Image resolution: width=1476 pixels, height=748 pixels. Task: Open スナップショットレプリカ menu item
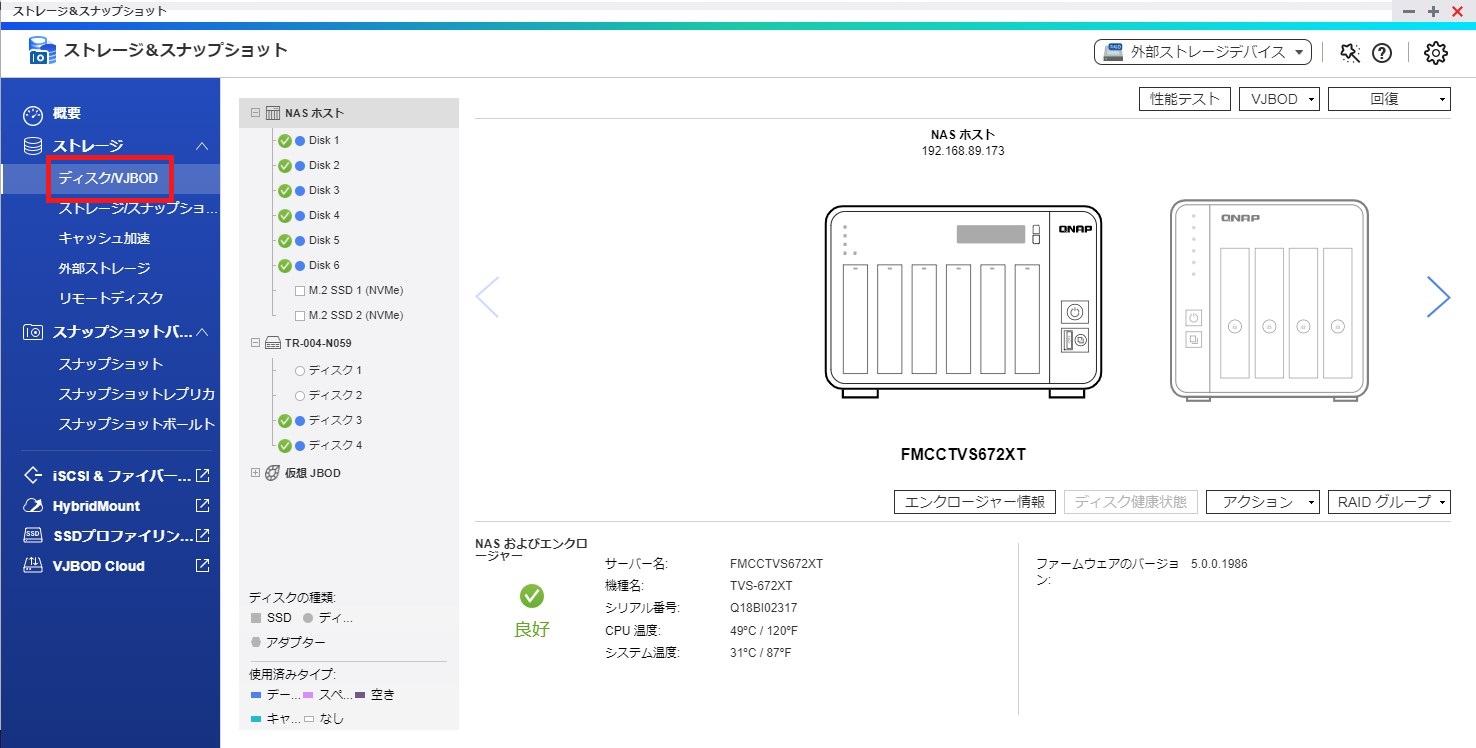click(137, 394)
